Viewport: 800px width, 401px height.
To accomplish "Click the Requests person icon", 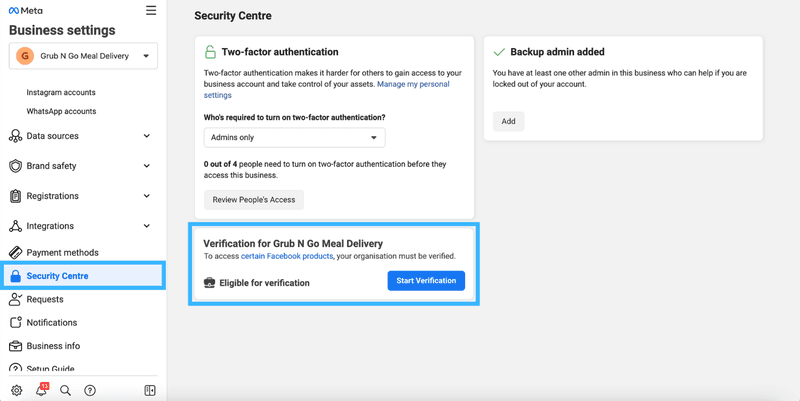I will [x=16, y=299].
